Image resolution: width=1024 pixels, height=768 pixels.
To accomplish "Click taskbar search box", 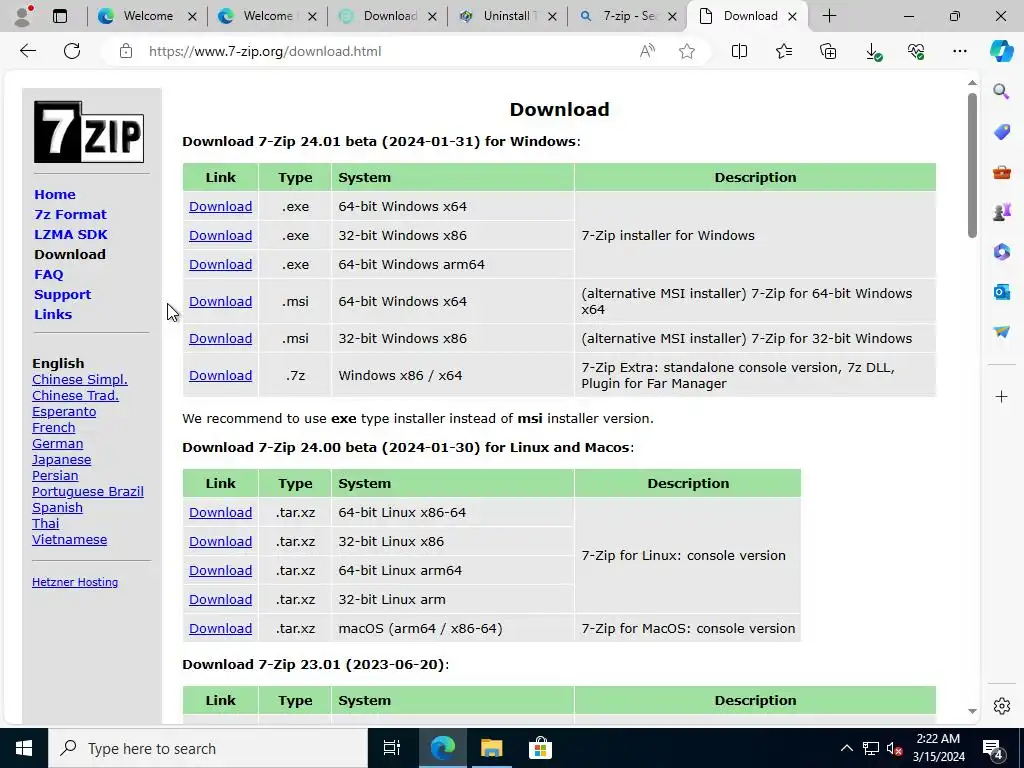I will (208, 748).
